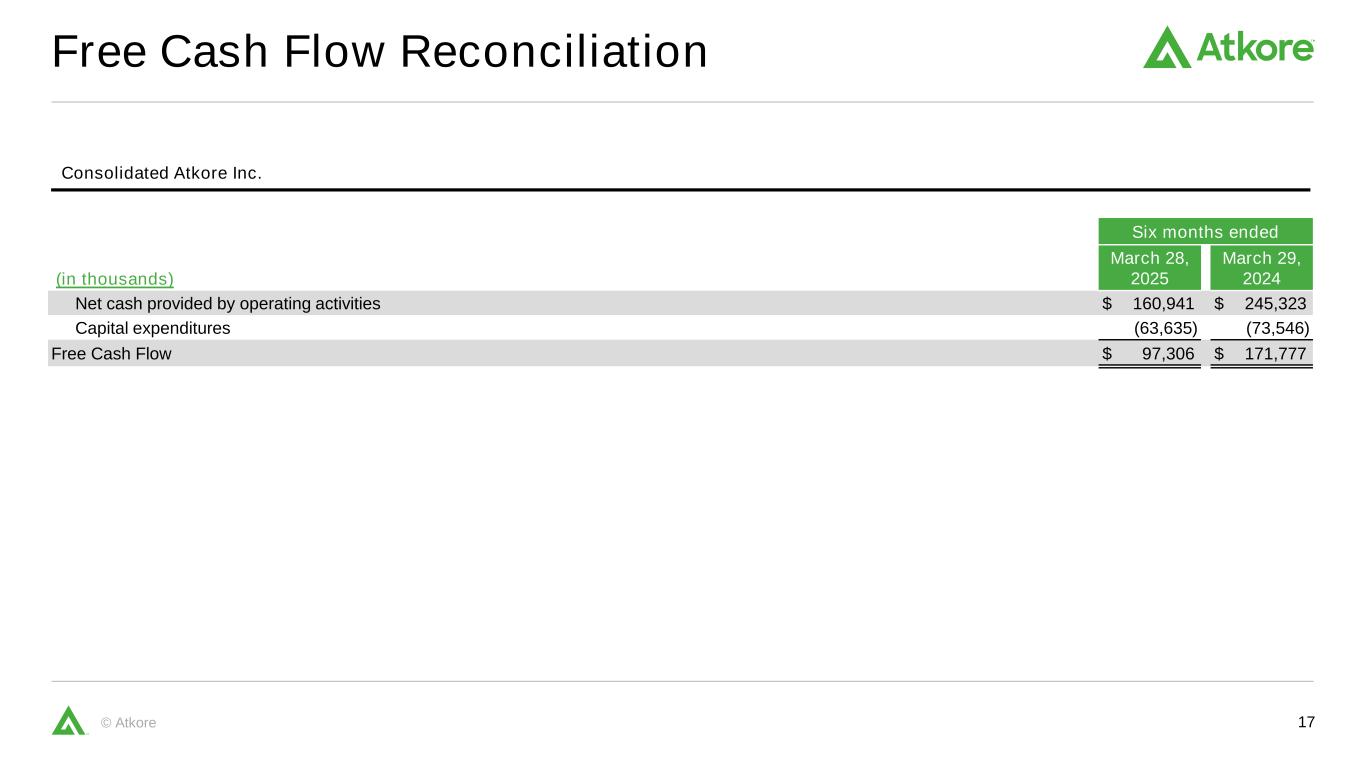This screenshot has height=768, width=1365.
Task: Select the 97,306 free cash flow value
Action: (1167, 353)
